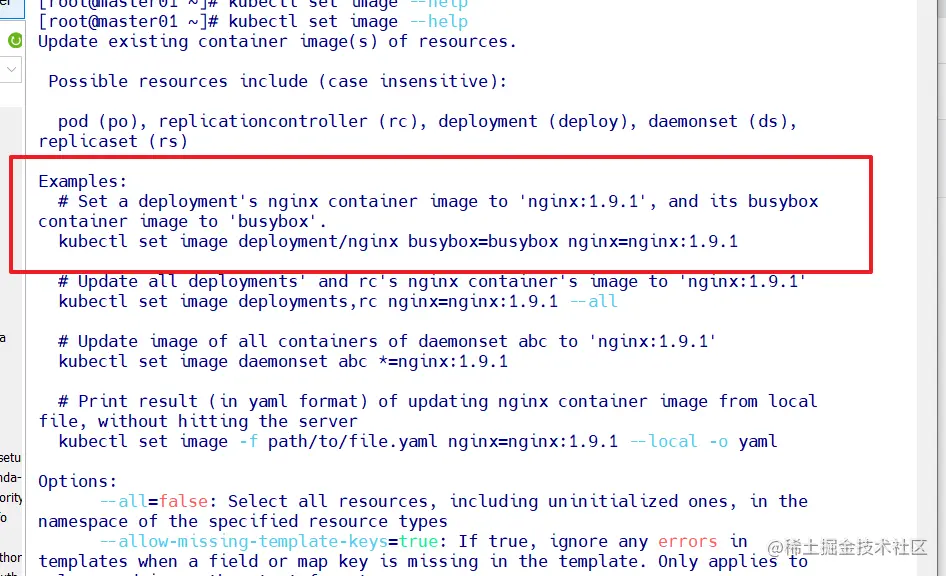Click "busybox=busybox" argument in example command

click(483, 241)
